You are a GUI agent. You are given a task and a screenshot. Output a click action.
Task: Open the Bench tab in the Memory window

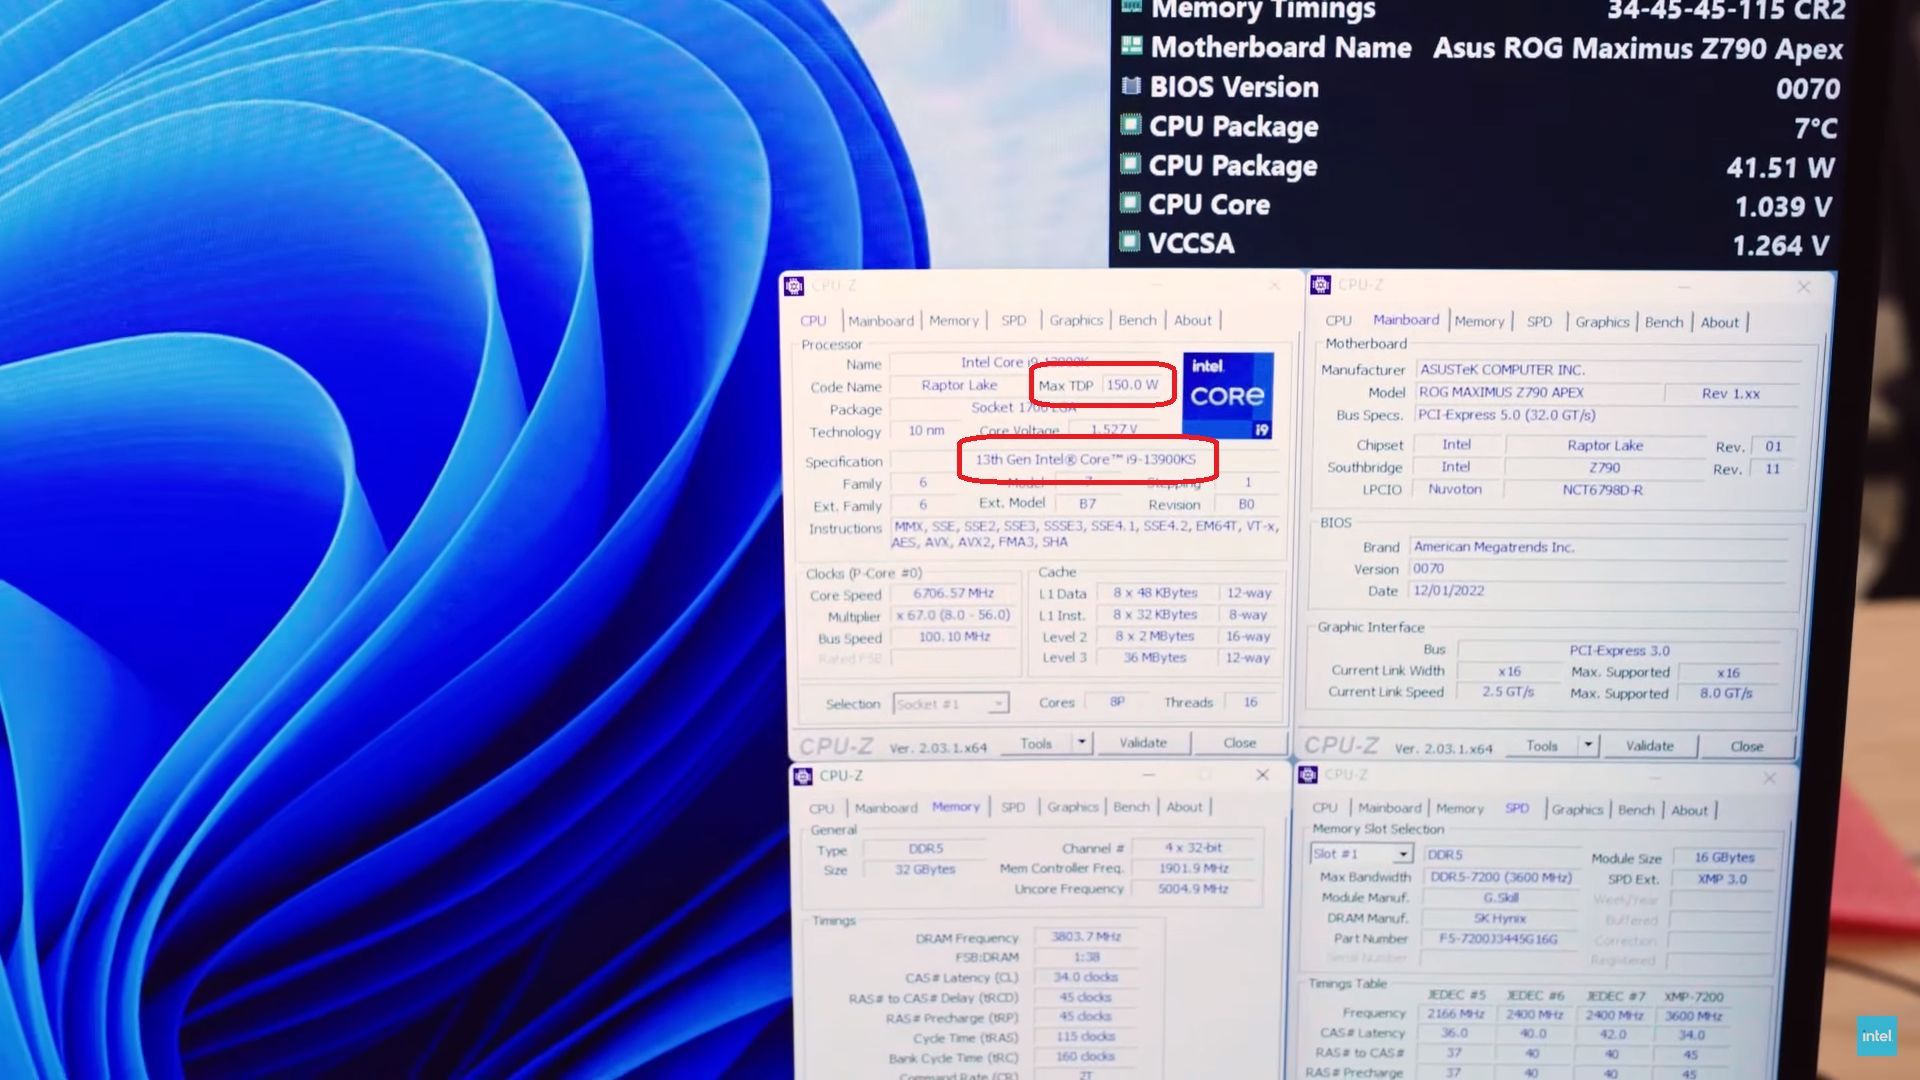pyautogui.click(x=1131, y=807)
